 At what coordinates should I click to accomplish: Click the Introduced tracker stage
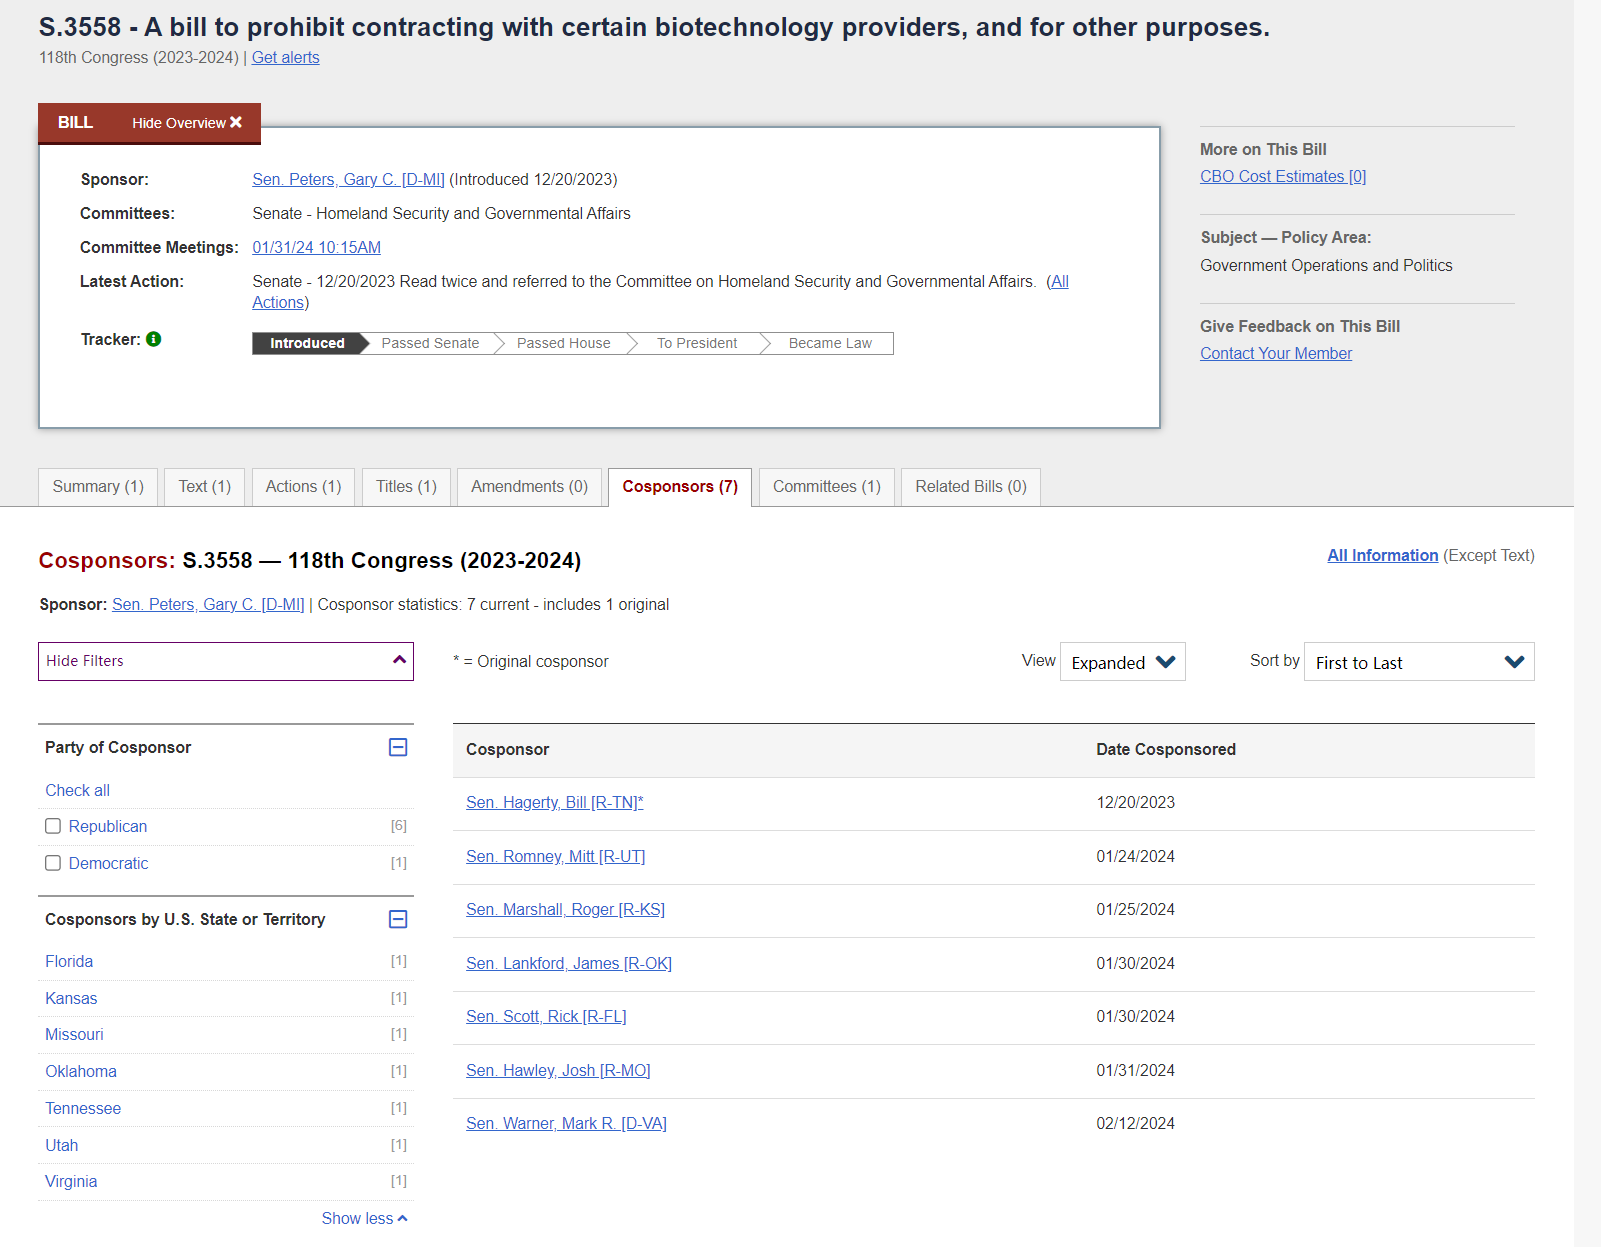(307, 343)
